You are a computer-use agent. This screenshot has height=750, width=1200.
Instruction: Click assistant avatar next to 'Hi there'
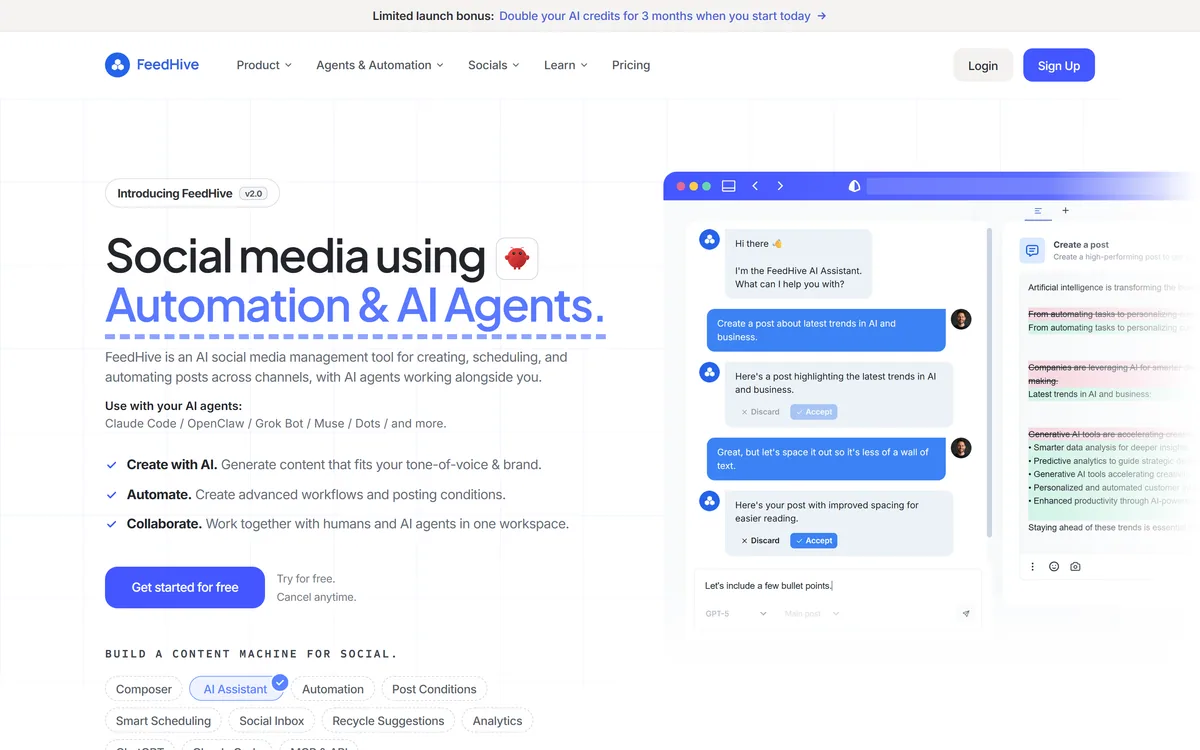709,240
